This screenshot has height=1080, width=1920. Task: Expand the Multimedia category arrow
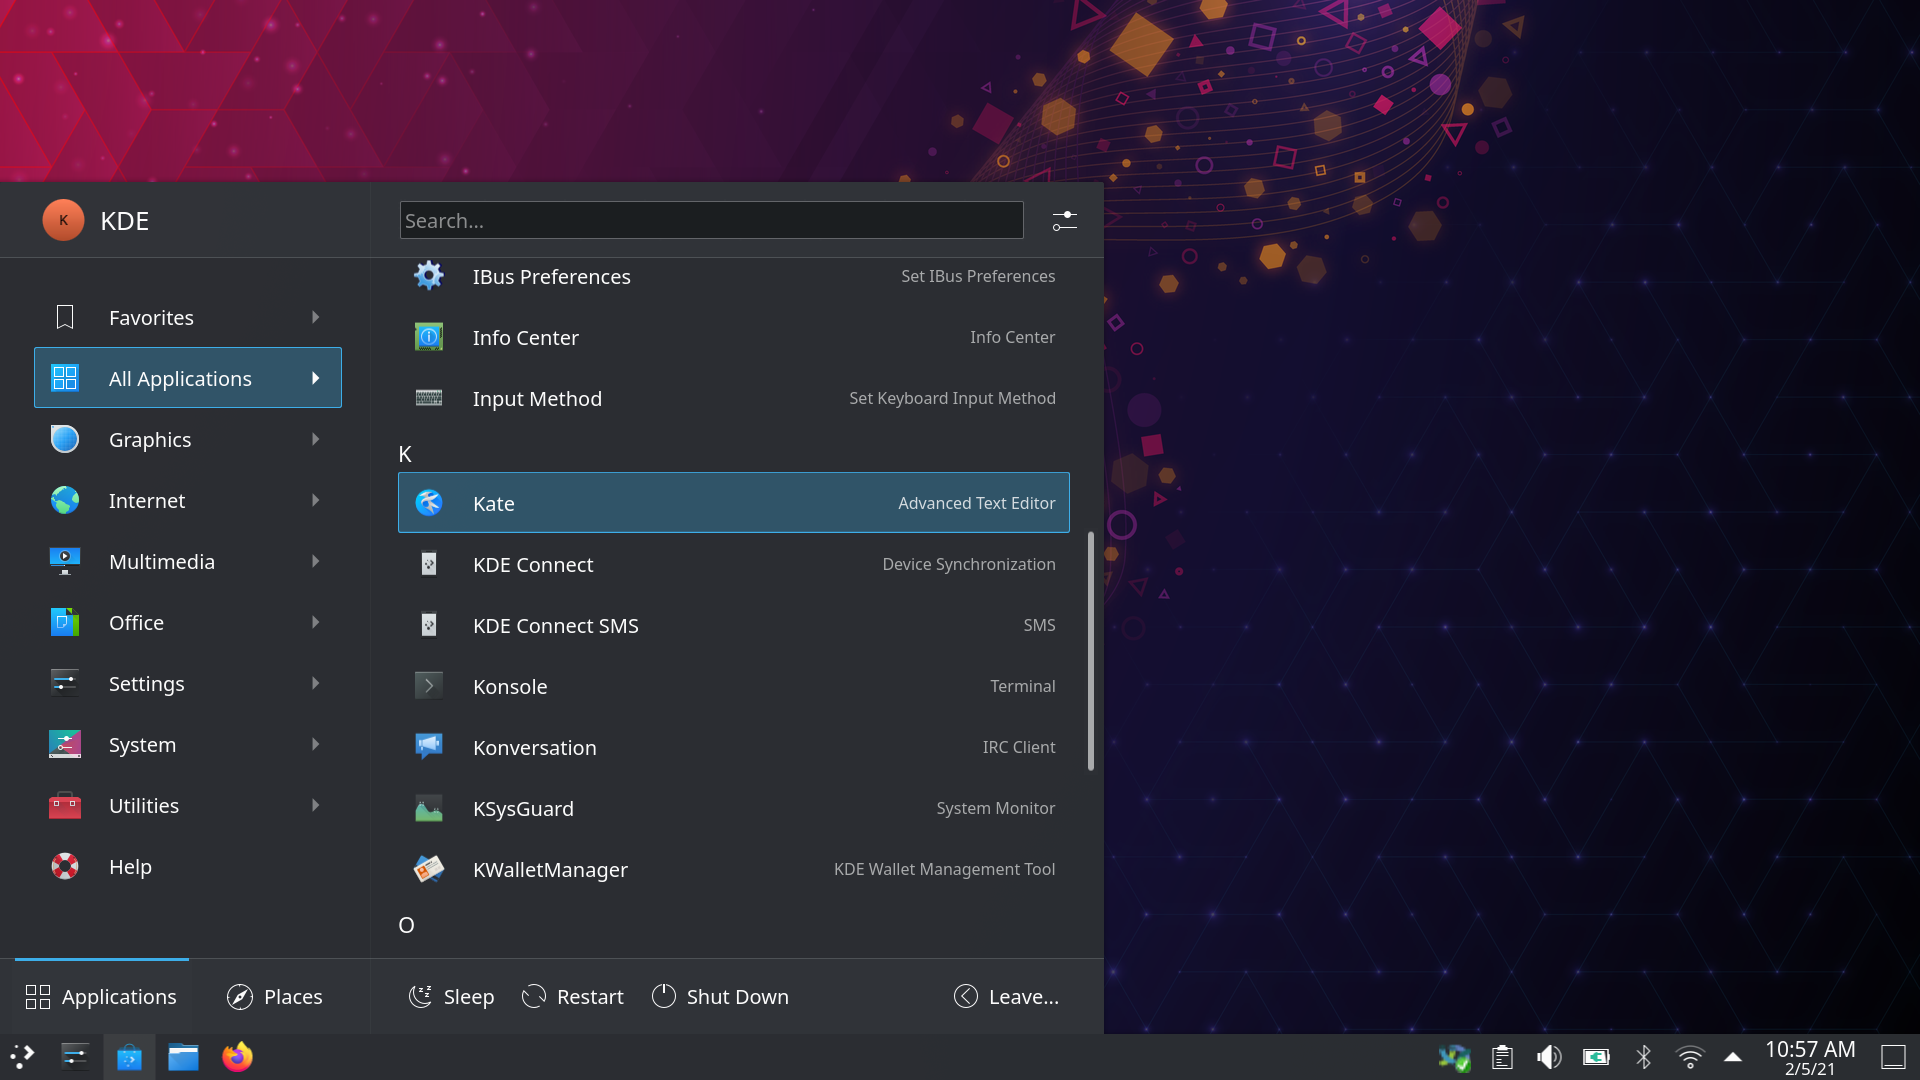pyautogui.click(x=316, y=561)
